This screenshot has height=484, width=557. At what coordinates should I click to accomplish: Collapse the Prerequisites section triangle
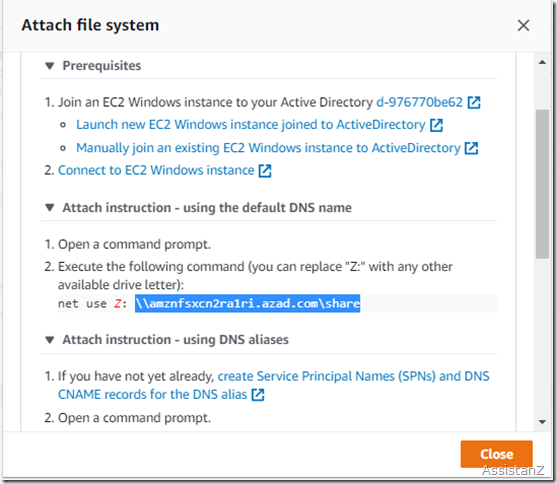click(x=50, y=66)
